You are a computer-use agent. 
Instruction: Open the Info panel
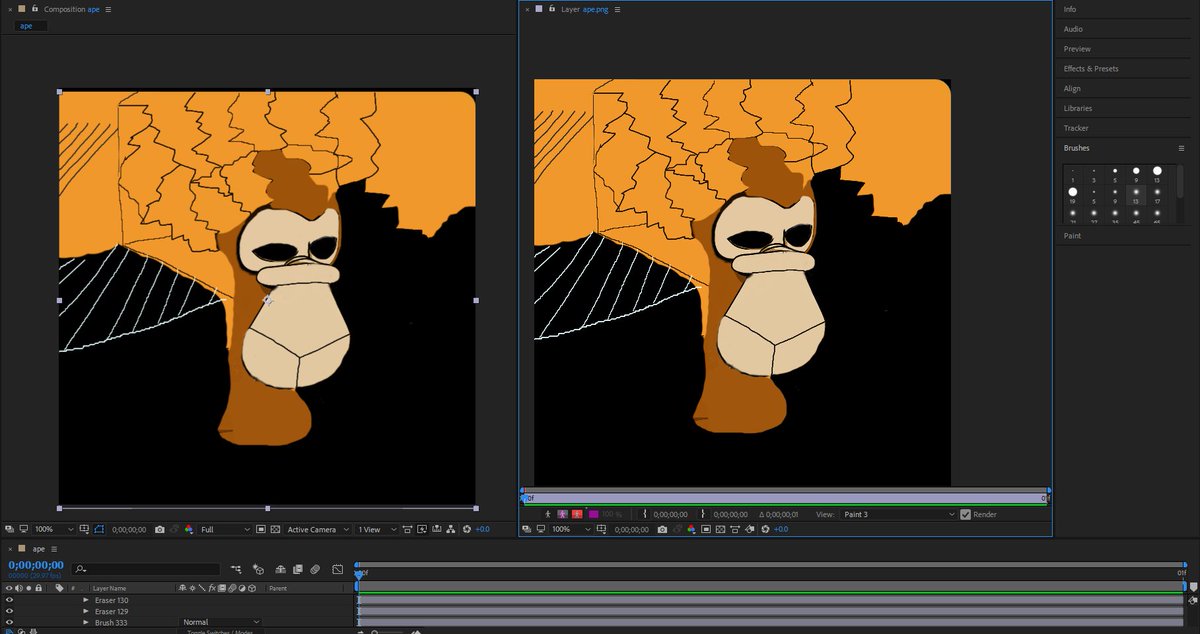tap(1070, 9)
